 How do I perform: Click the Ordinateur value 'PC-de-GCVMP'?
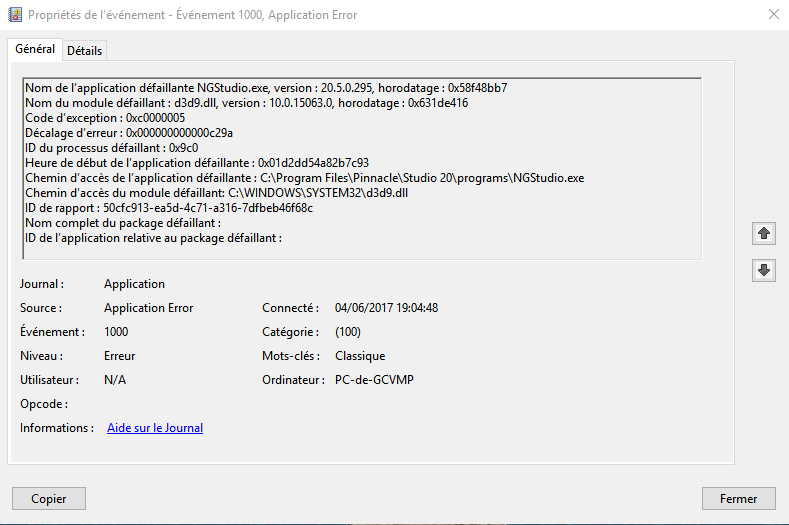pos(374,380)
